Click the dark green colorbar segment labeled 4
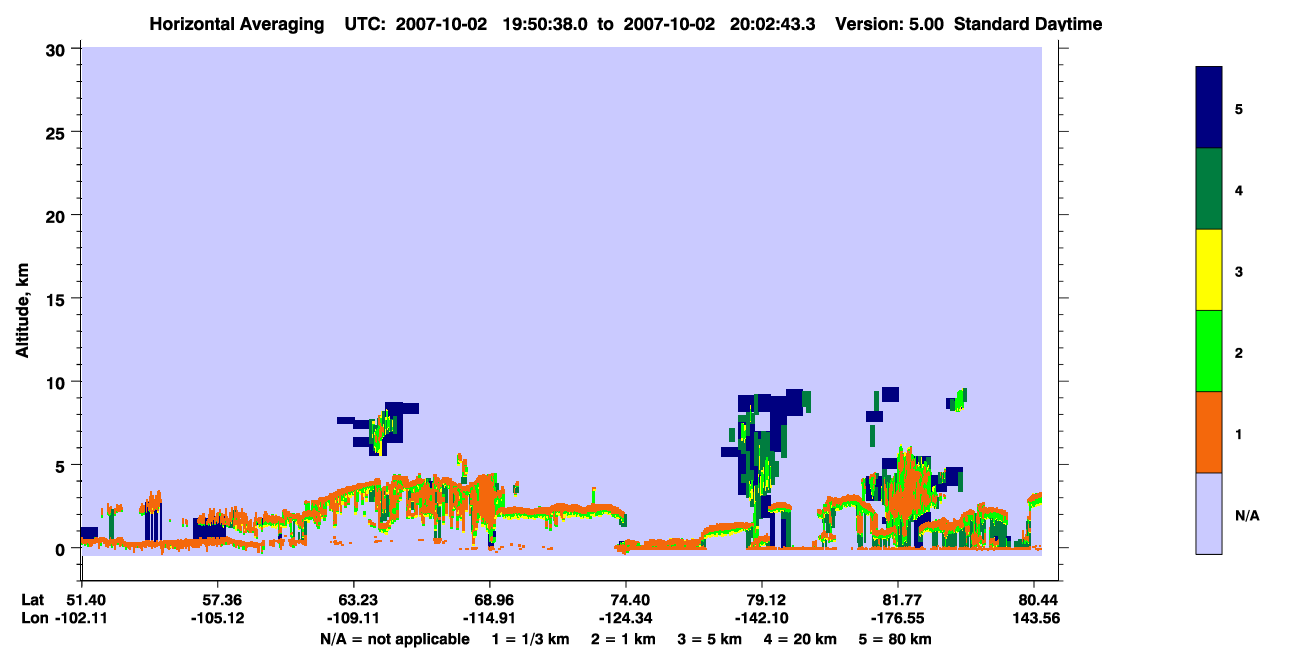This screenshot has width=1300, height=667. [x=1209, y=189]
